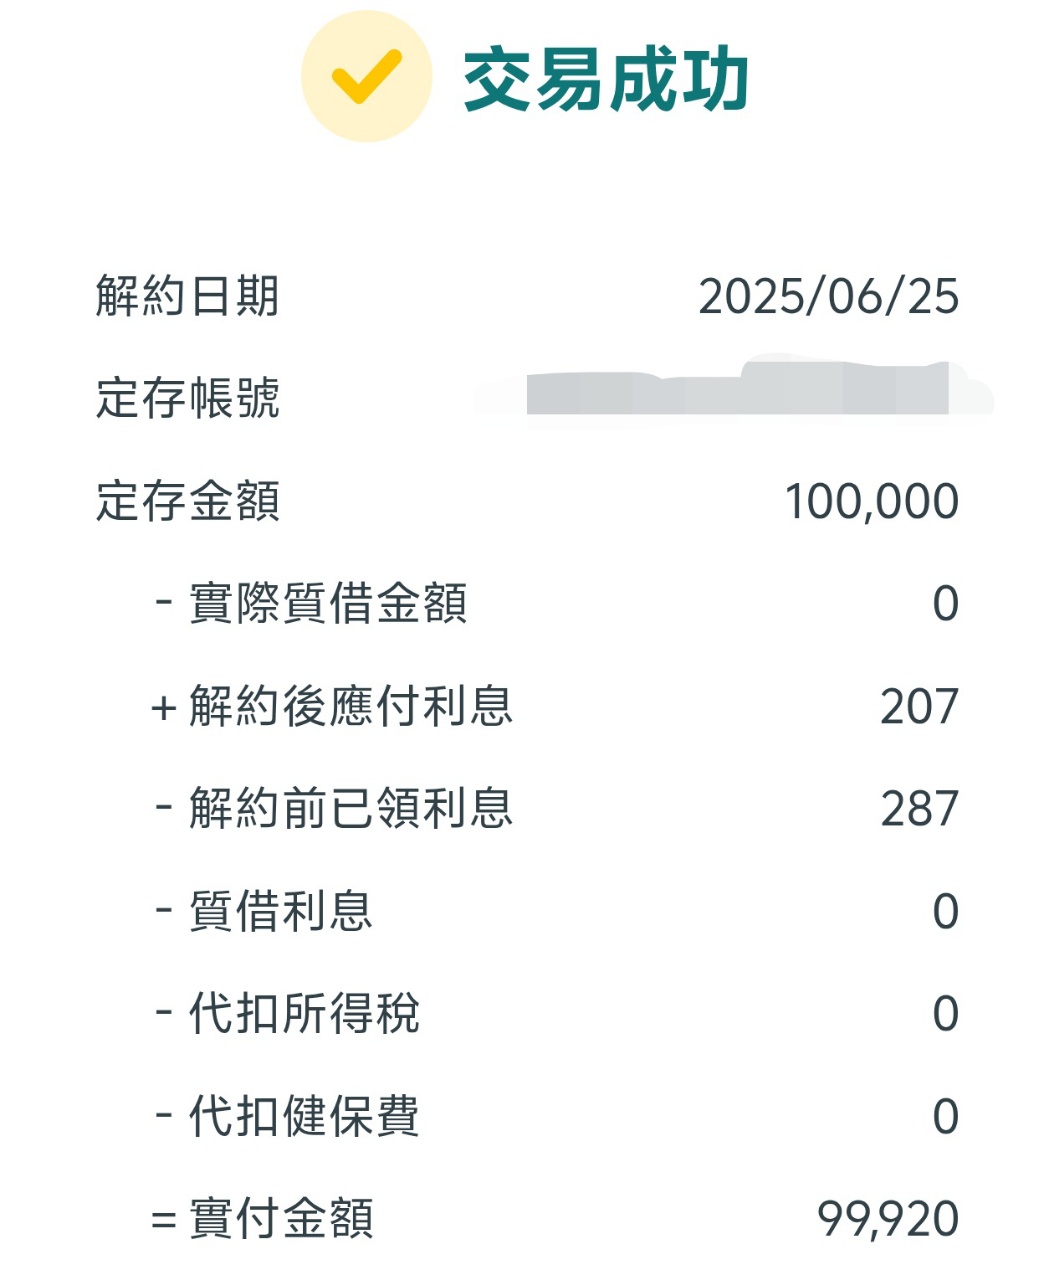The image size is (1054, 1280).
Task: Click the zero value beside 質借利息
Action: (x=946, y=912)
